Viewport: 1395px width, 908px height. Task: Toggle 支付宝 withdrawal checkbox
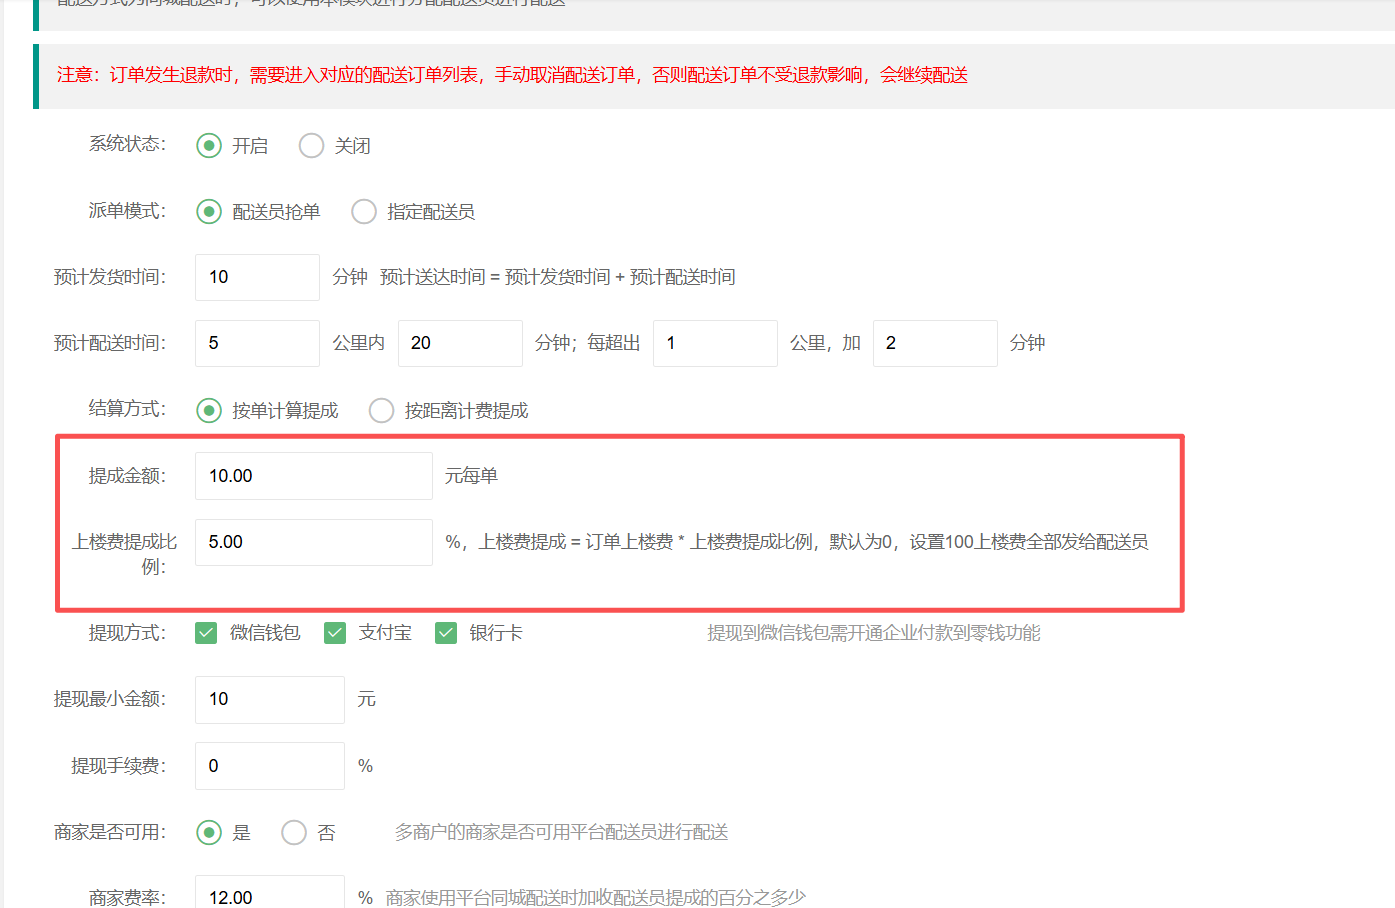[335, 633]
